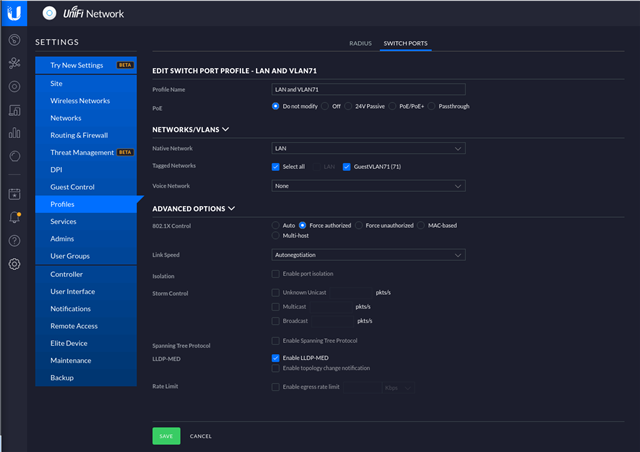Image resolution: width=640 pixels, height=452 pixels.
Task: Open the Topology map icon in sidebar
Action: click(15, 63)
